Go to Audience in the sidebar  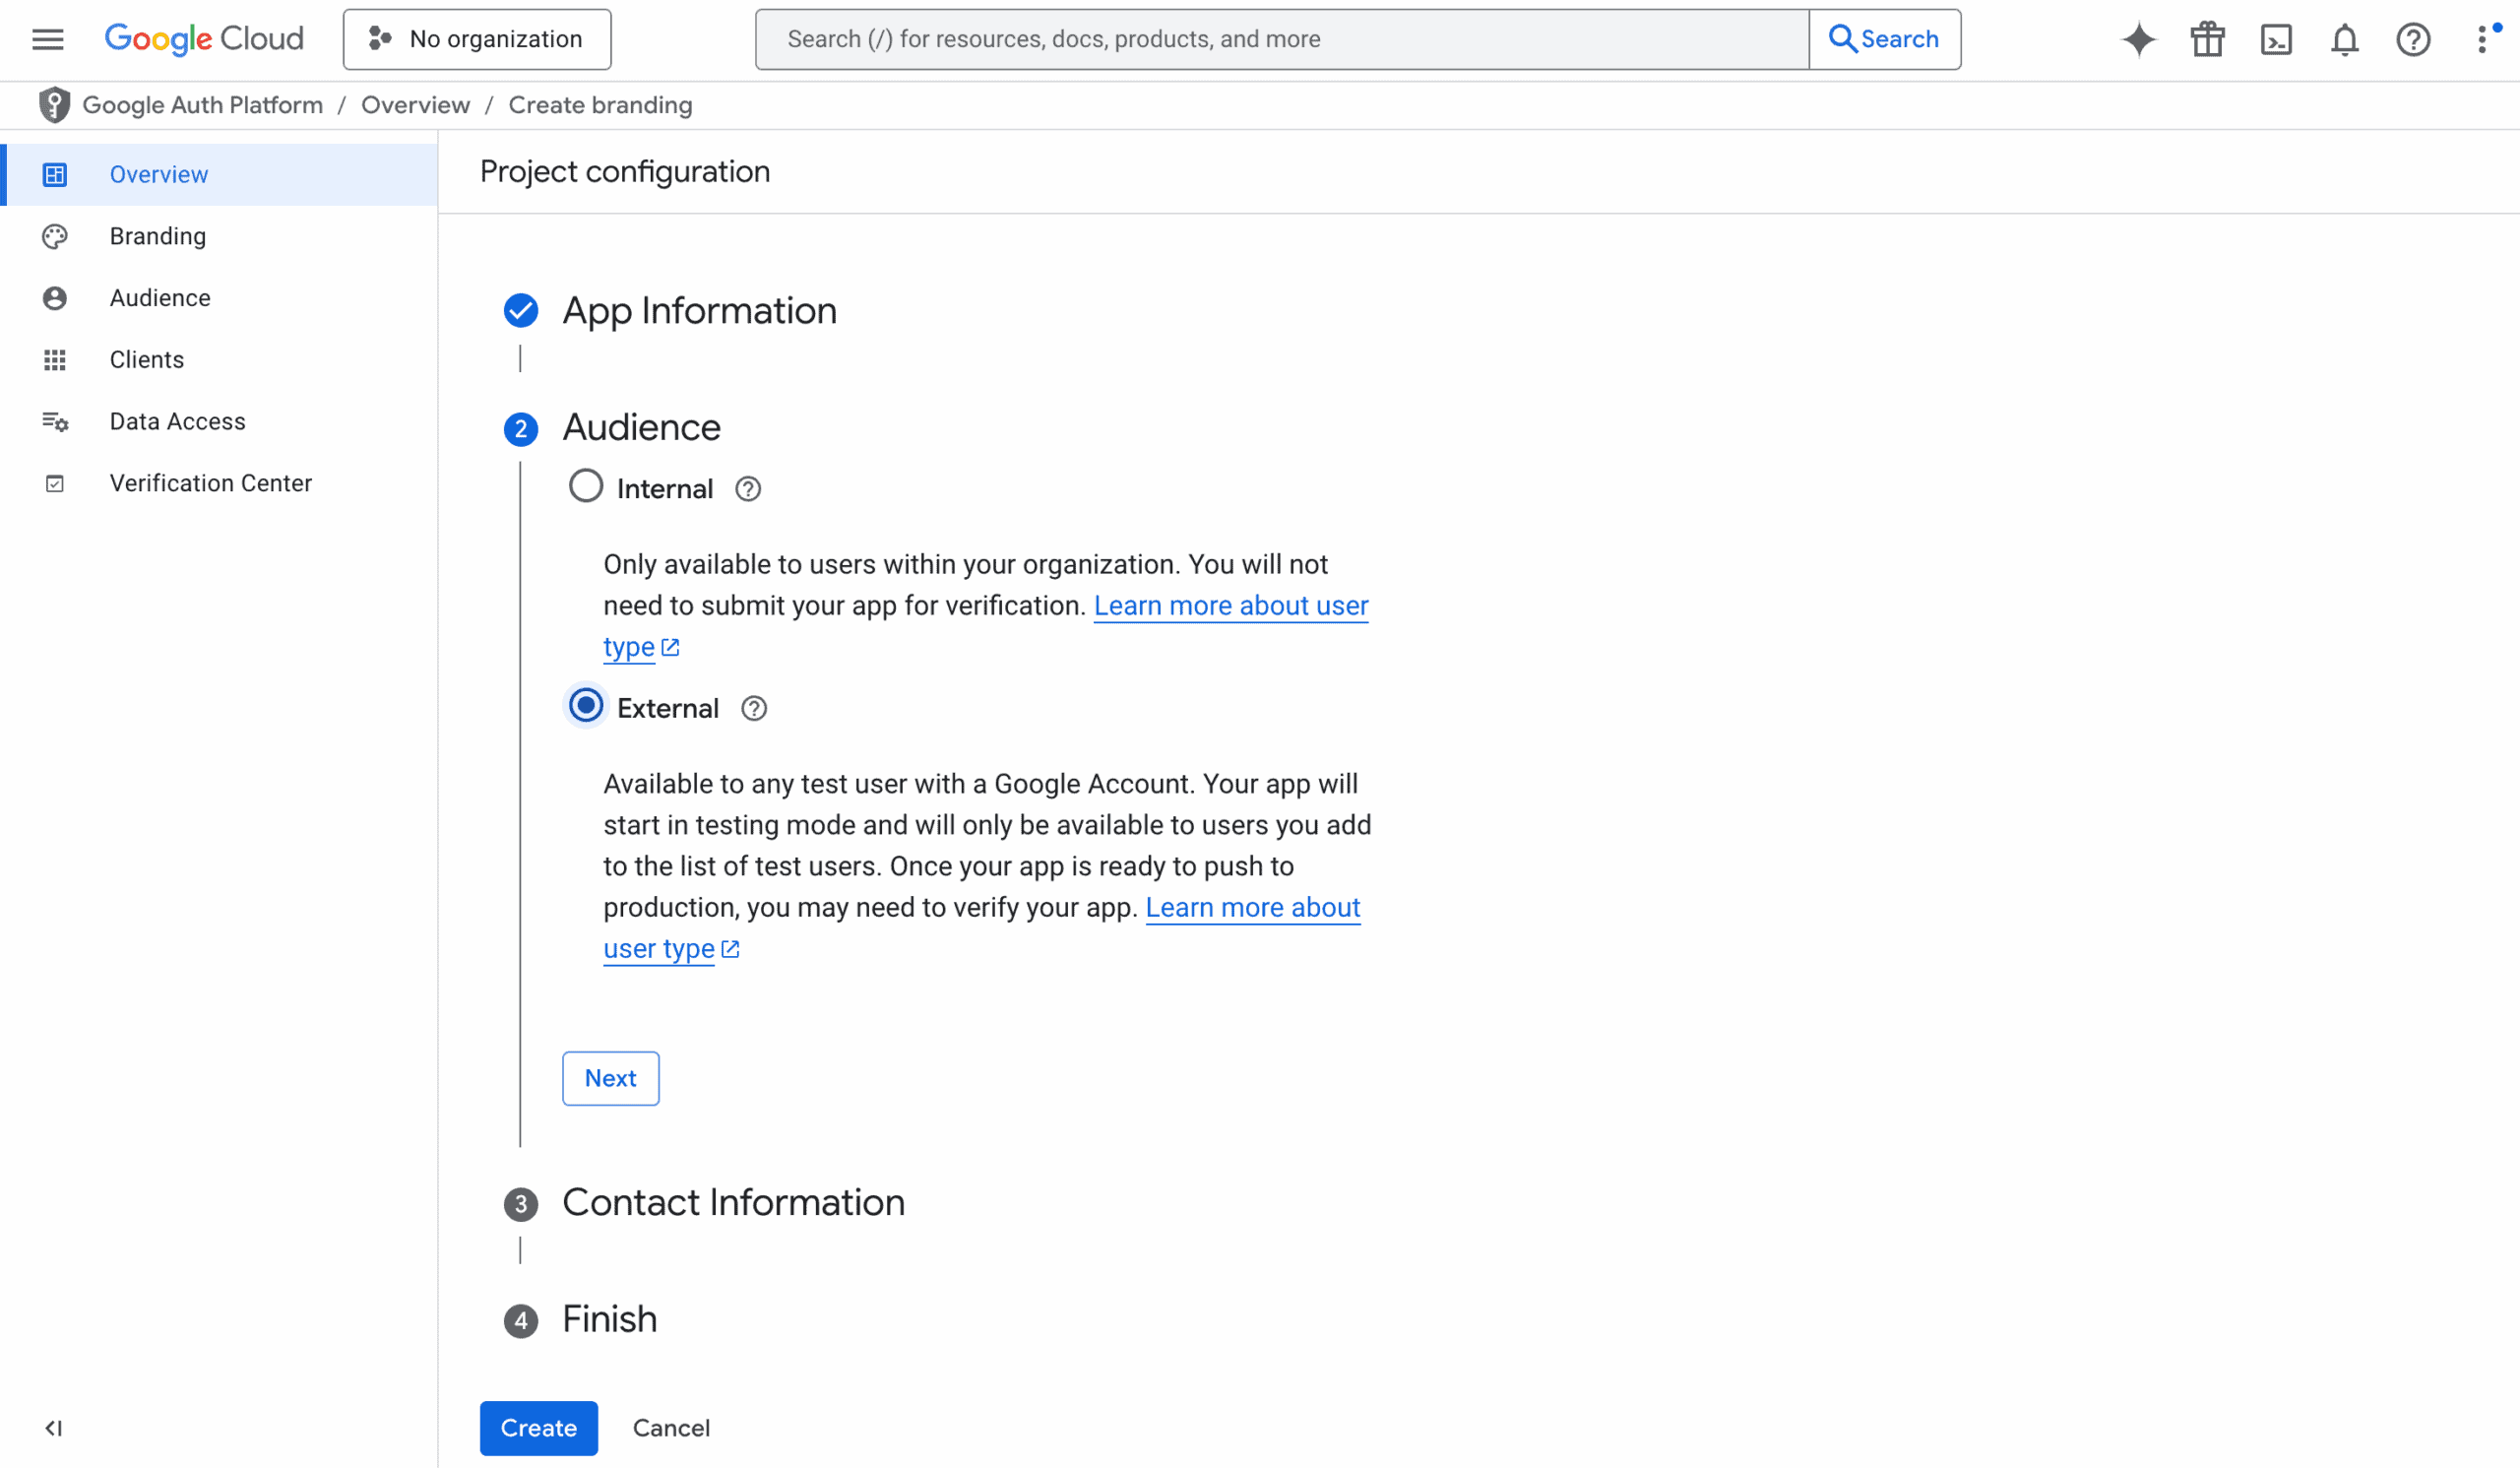tap(219, 298)
